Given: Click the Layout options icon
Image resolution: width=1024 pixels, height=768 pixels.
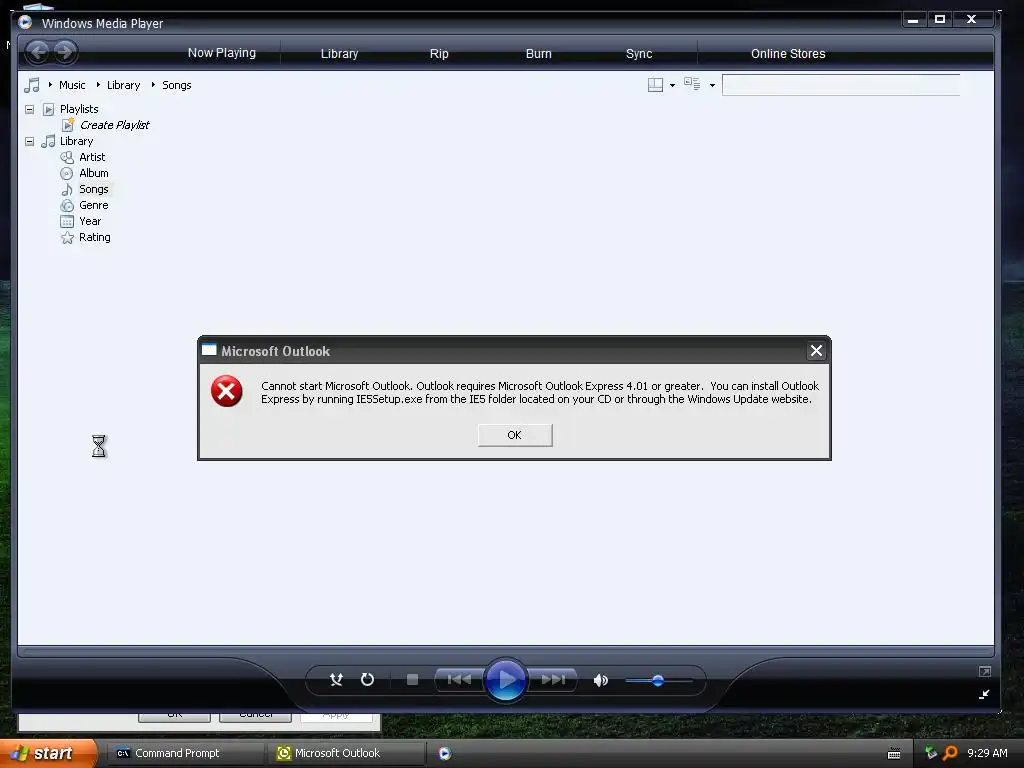Looking at the screenshot, I should (x=655, y=85).
